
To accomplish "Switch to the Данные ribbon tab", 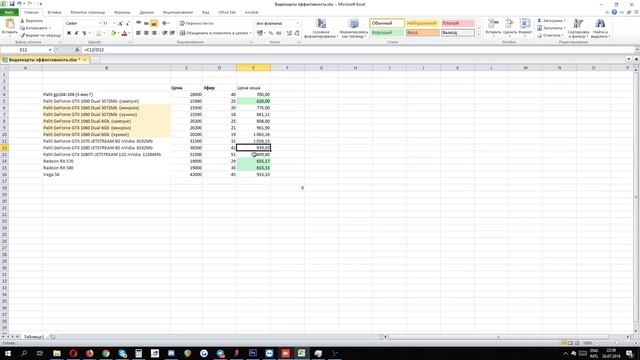I will (147, 12).
